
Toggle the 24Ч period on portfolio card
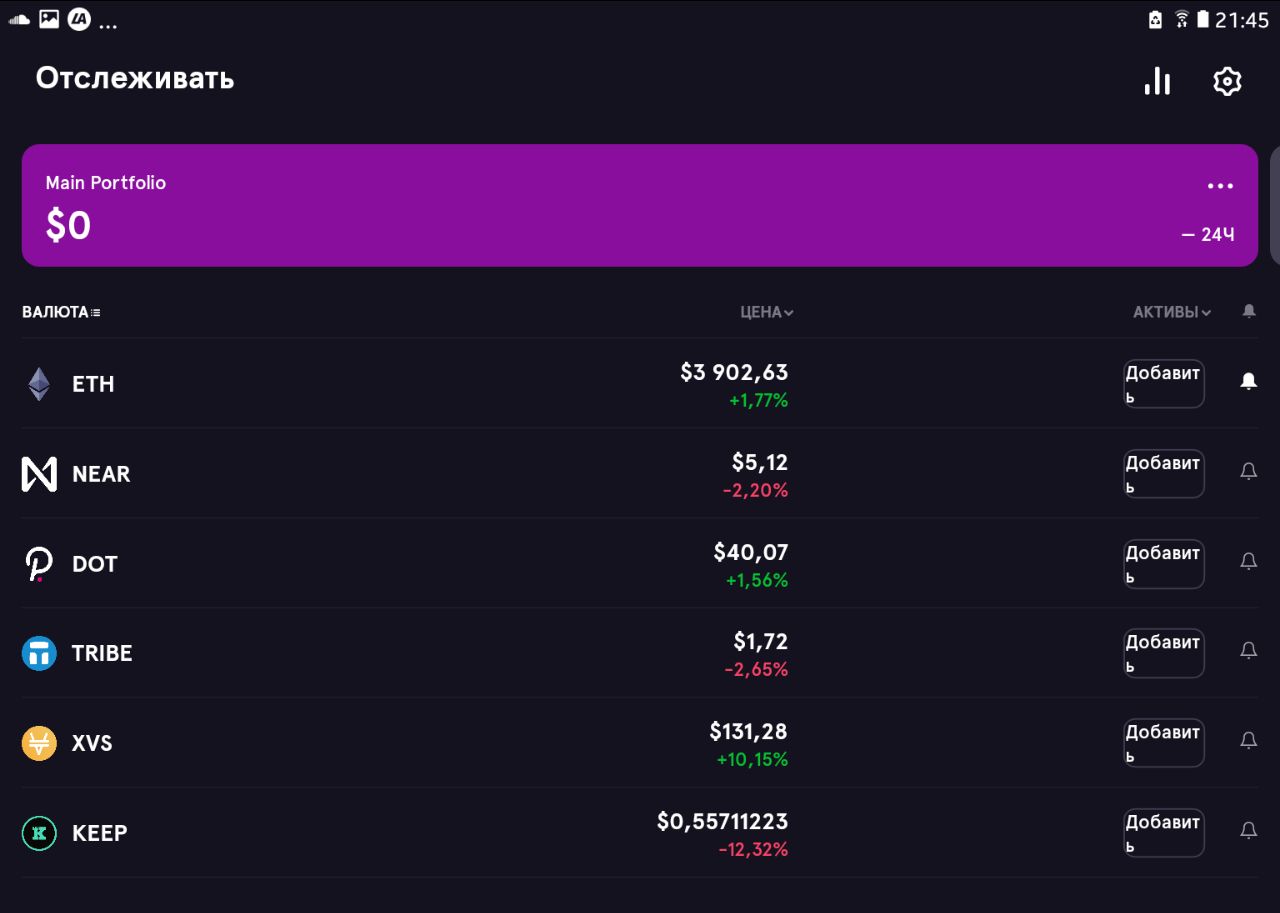coord(1208,235)
